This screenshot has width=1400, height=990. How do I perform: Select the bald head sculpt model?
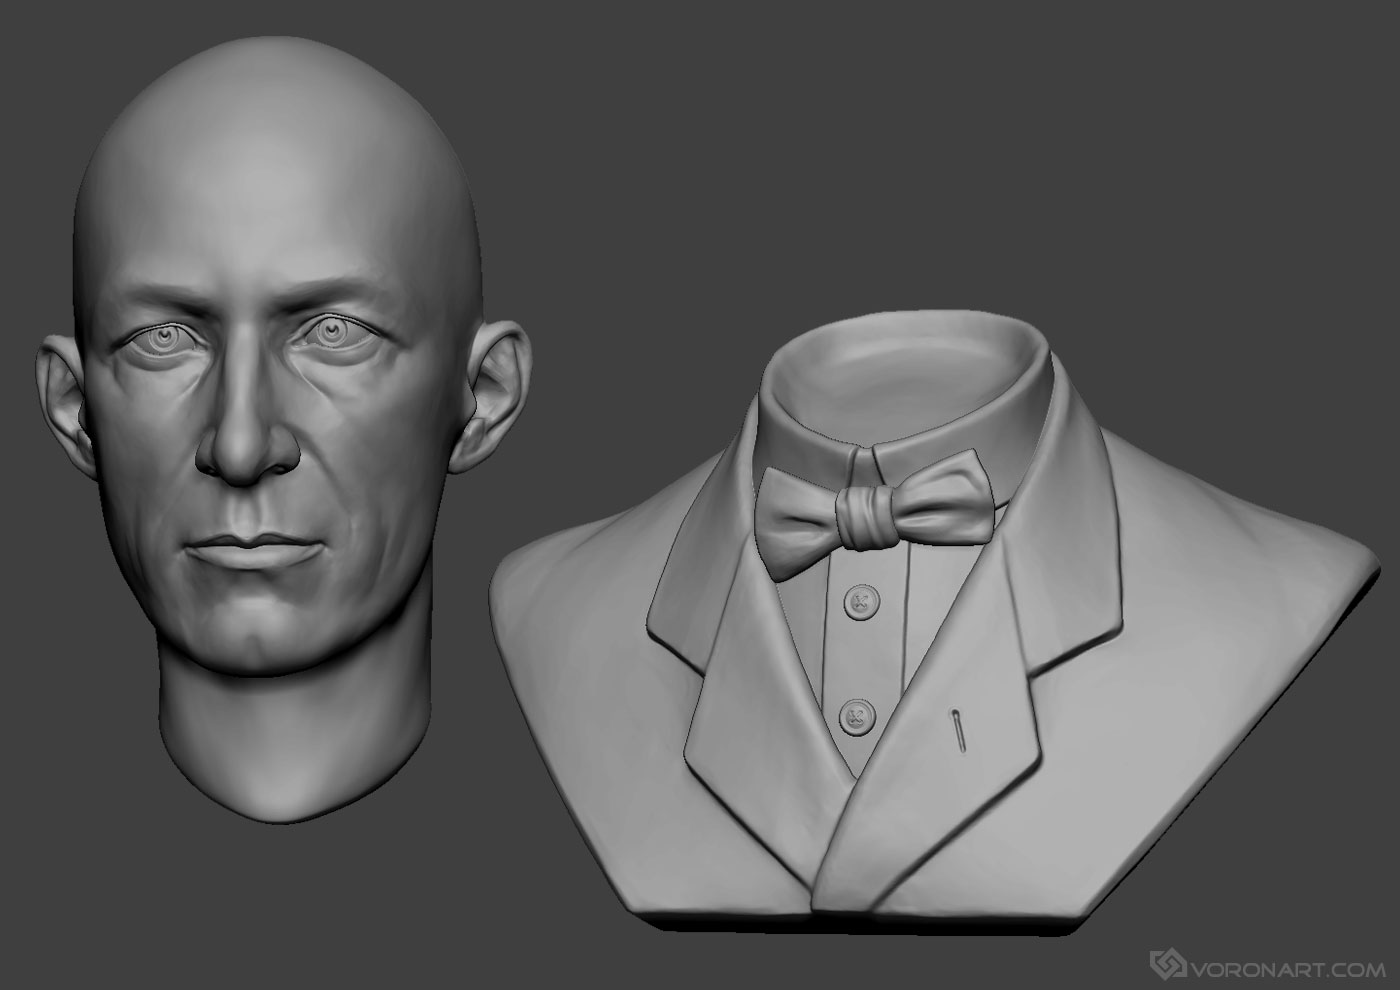[285, 430]
